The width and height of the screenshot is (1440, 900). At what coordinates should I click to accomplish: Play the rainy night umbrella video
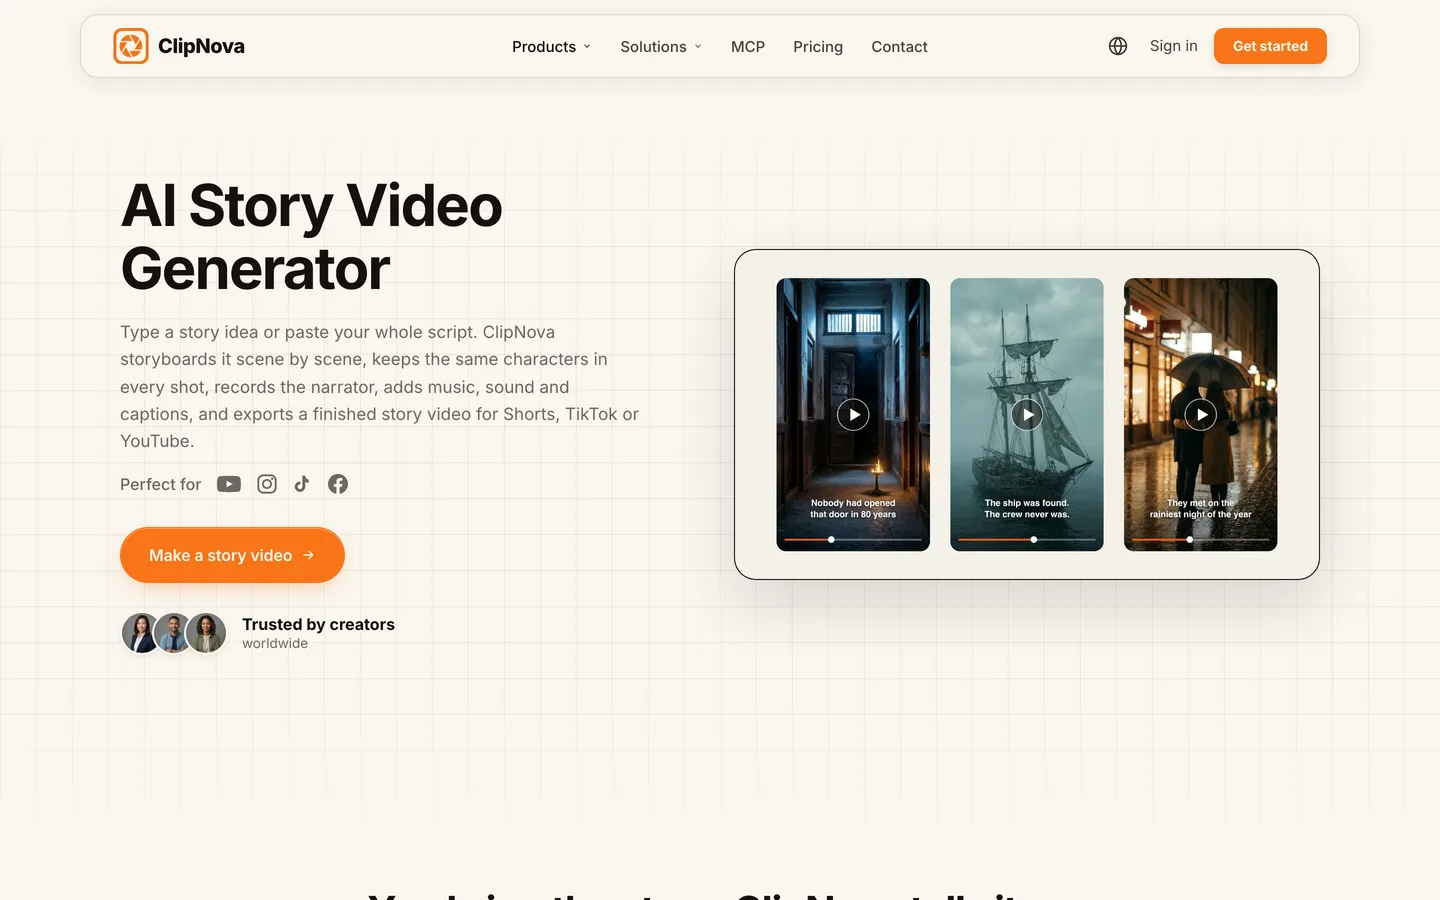(x=1201, y=415)
